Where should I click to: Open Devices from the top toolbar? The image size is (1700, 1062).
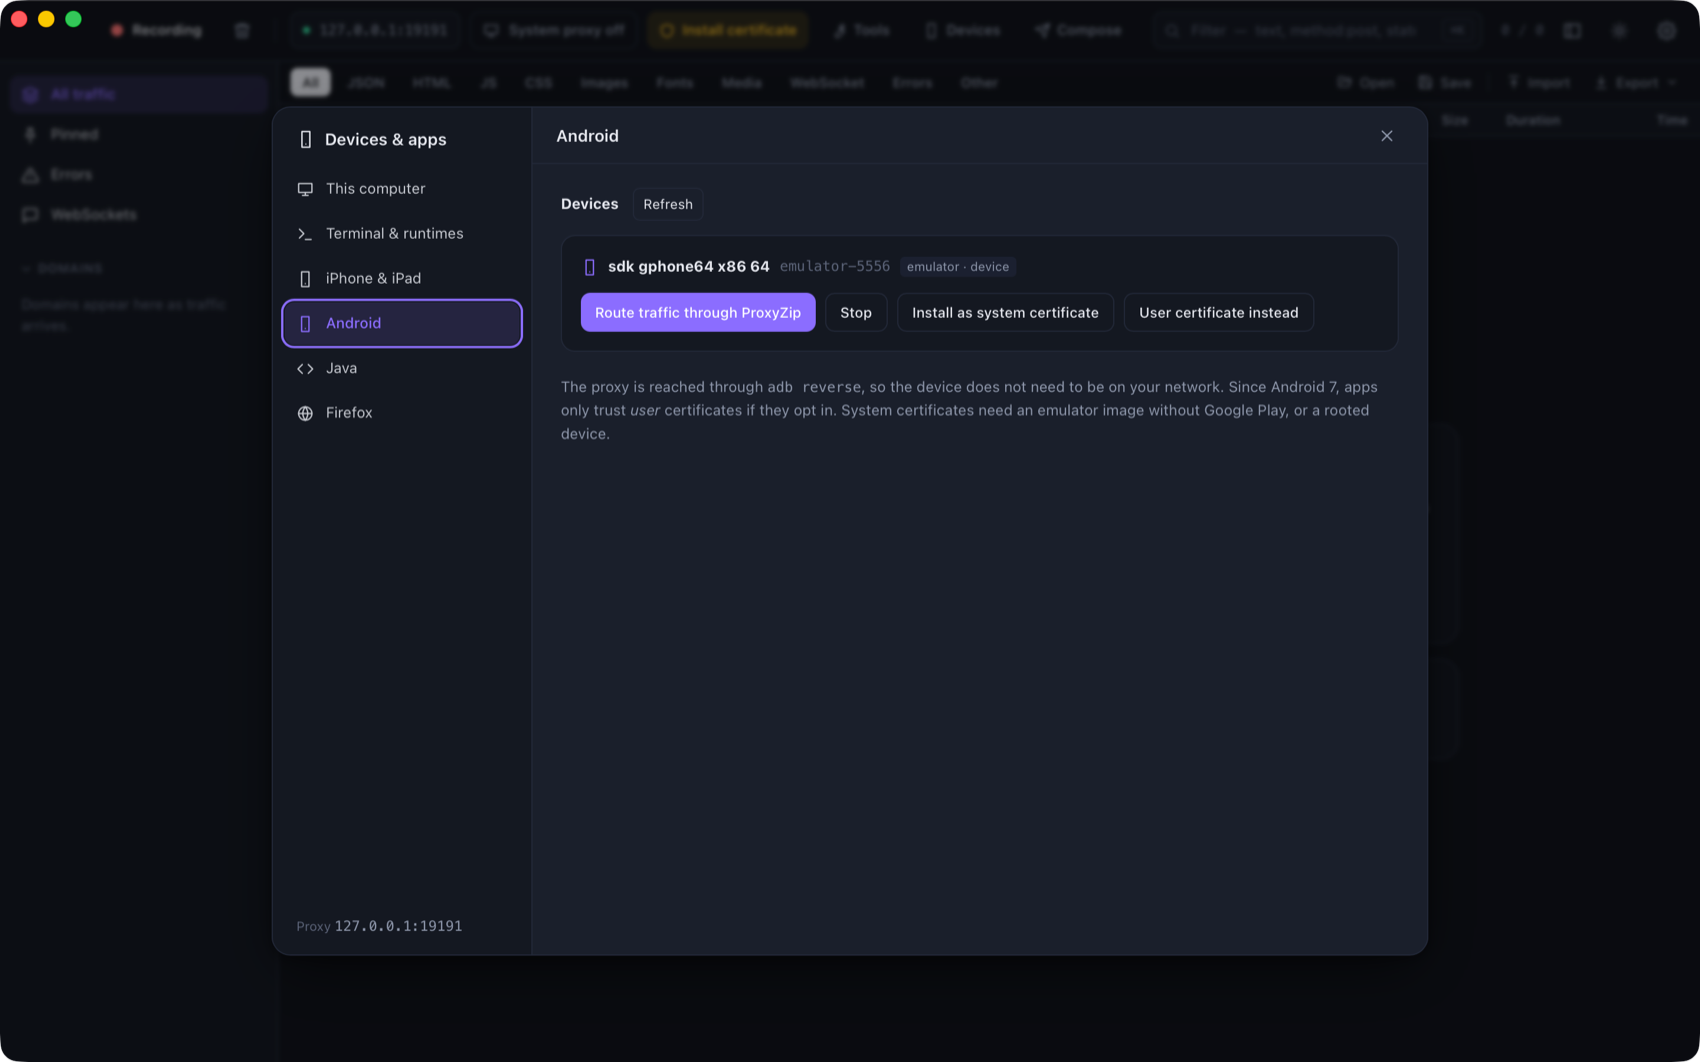[963, 30]
